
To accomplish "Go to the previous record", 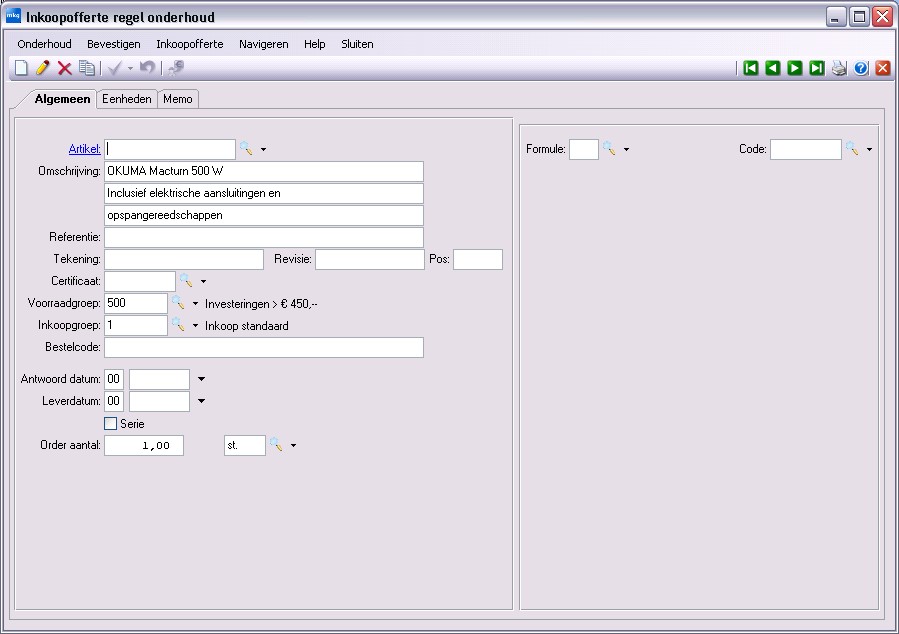I will (x=772, y=68).
